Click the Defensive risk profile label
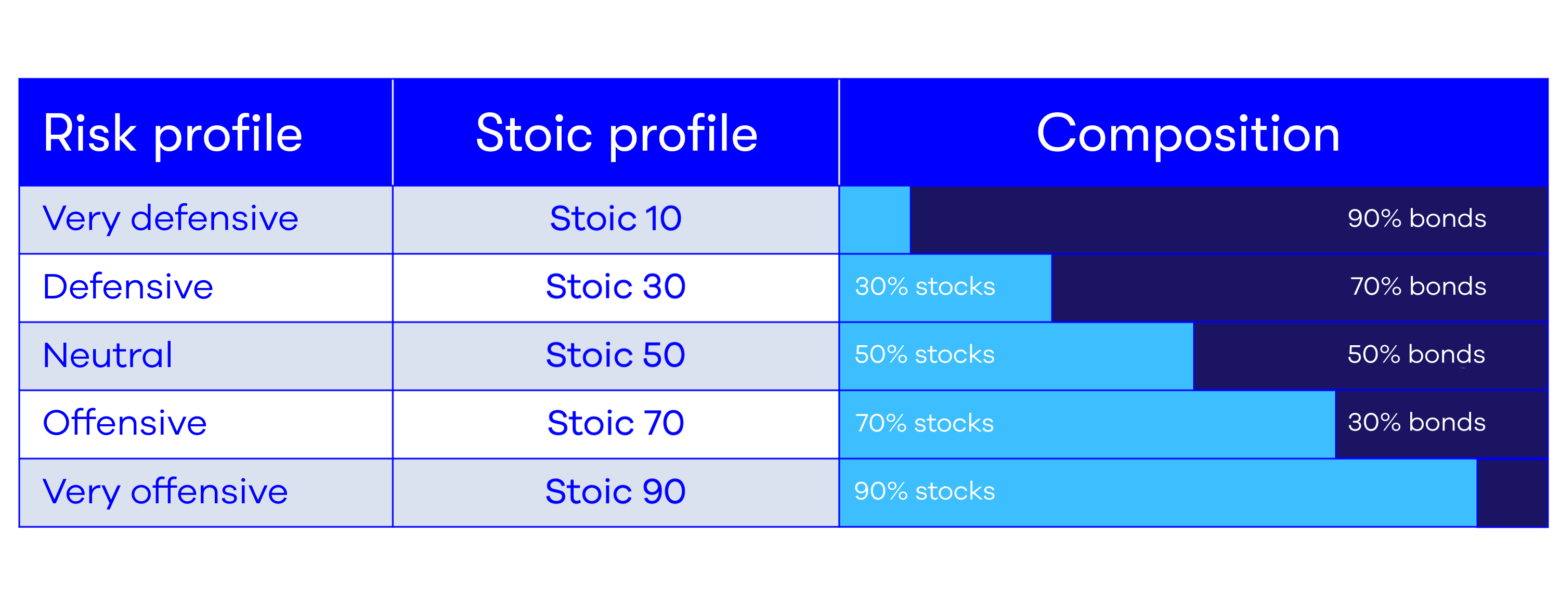The height and width of the screenshot is (600, 1560). click(x=128, y=287)
